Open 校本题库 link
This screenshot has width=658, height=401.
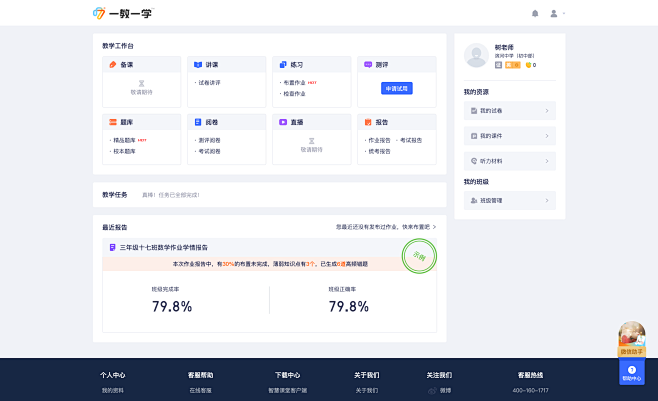pos(124,151)
